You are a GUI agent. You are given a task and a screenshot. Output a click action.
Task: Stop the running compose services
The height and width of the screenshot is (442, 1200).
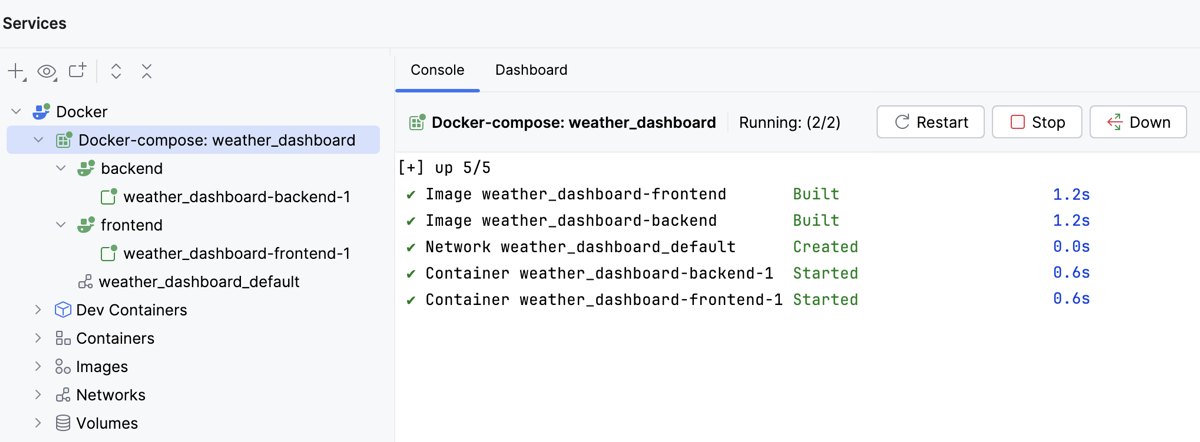(x=1037, y=122)
